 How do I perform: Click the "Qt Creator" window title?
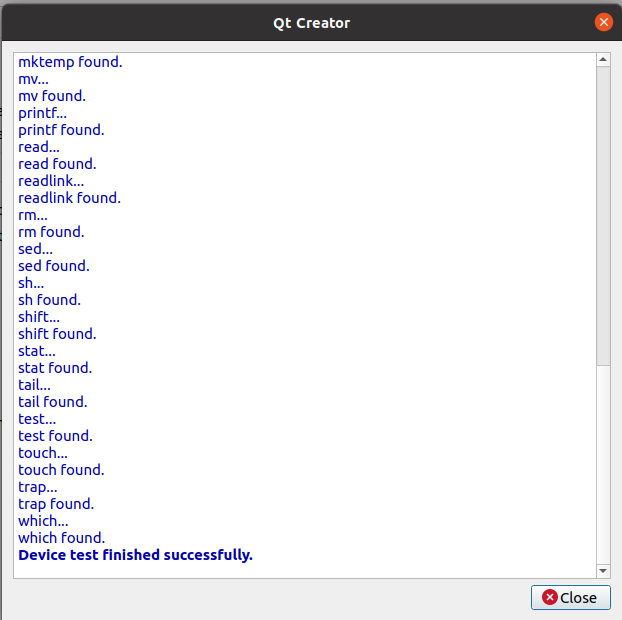coord(311,22)
